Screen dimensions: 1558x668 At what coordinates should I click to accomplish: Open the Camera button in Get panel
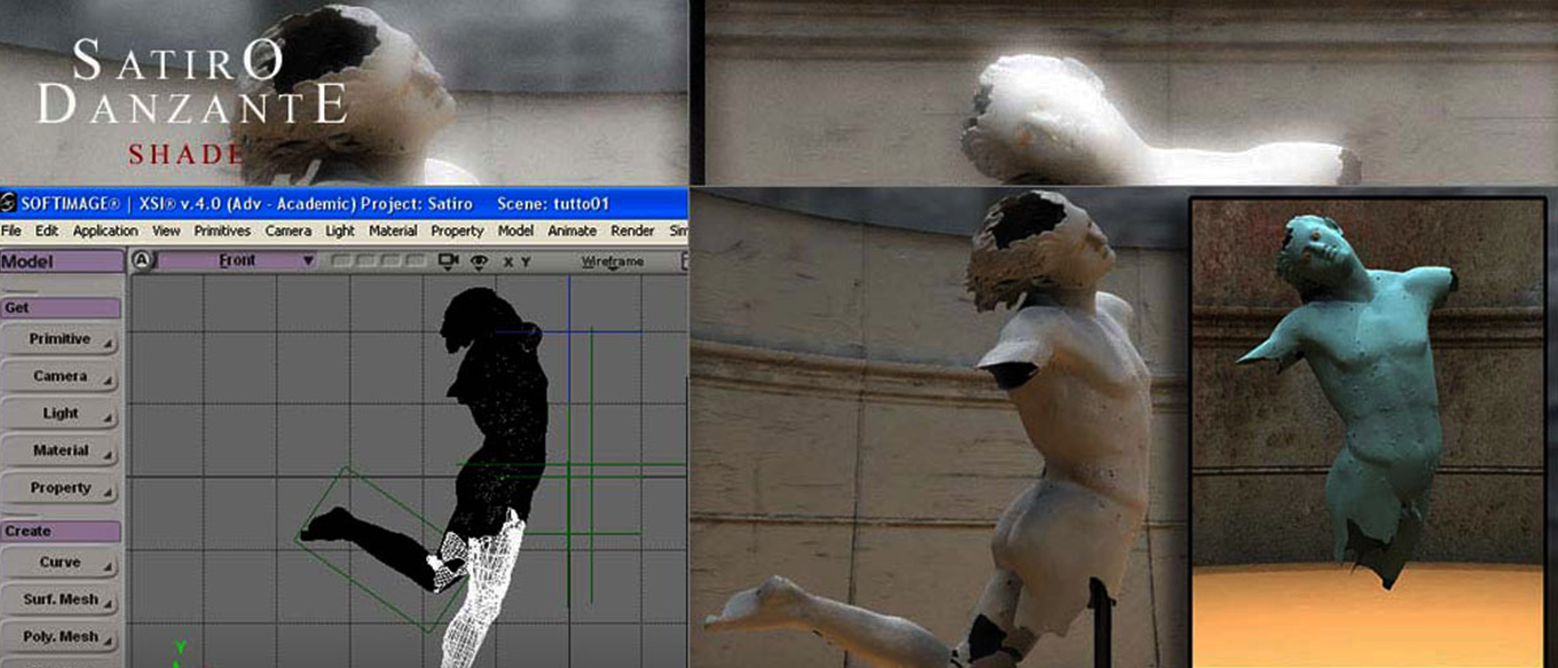coord(60,377)
